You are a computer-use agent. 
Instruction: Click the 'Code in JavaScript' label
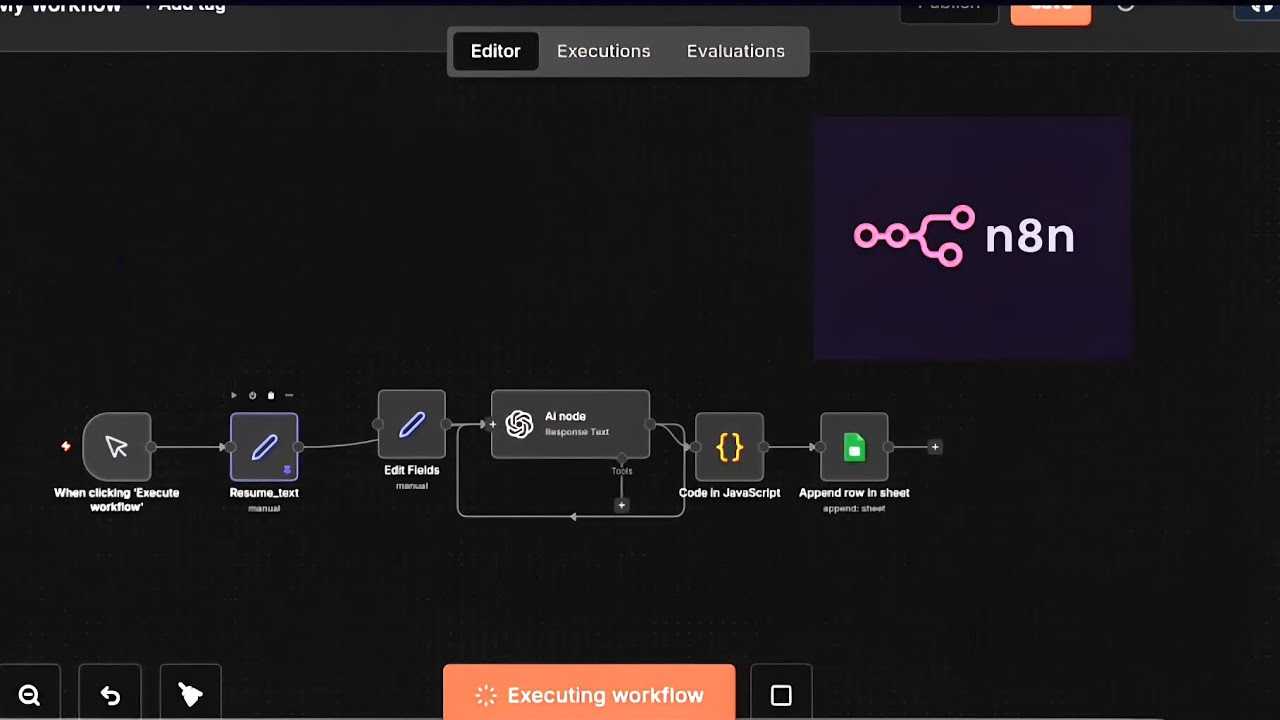(x=730, y=493)
